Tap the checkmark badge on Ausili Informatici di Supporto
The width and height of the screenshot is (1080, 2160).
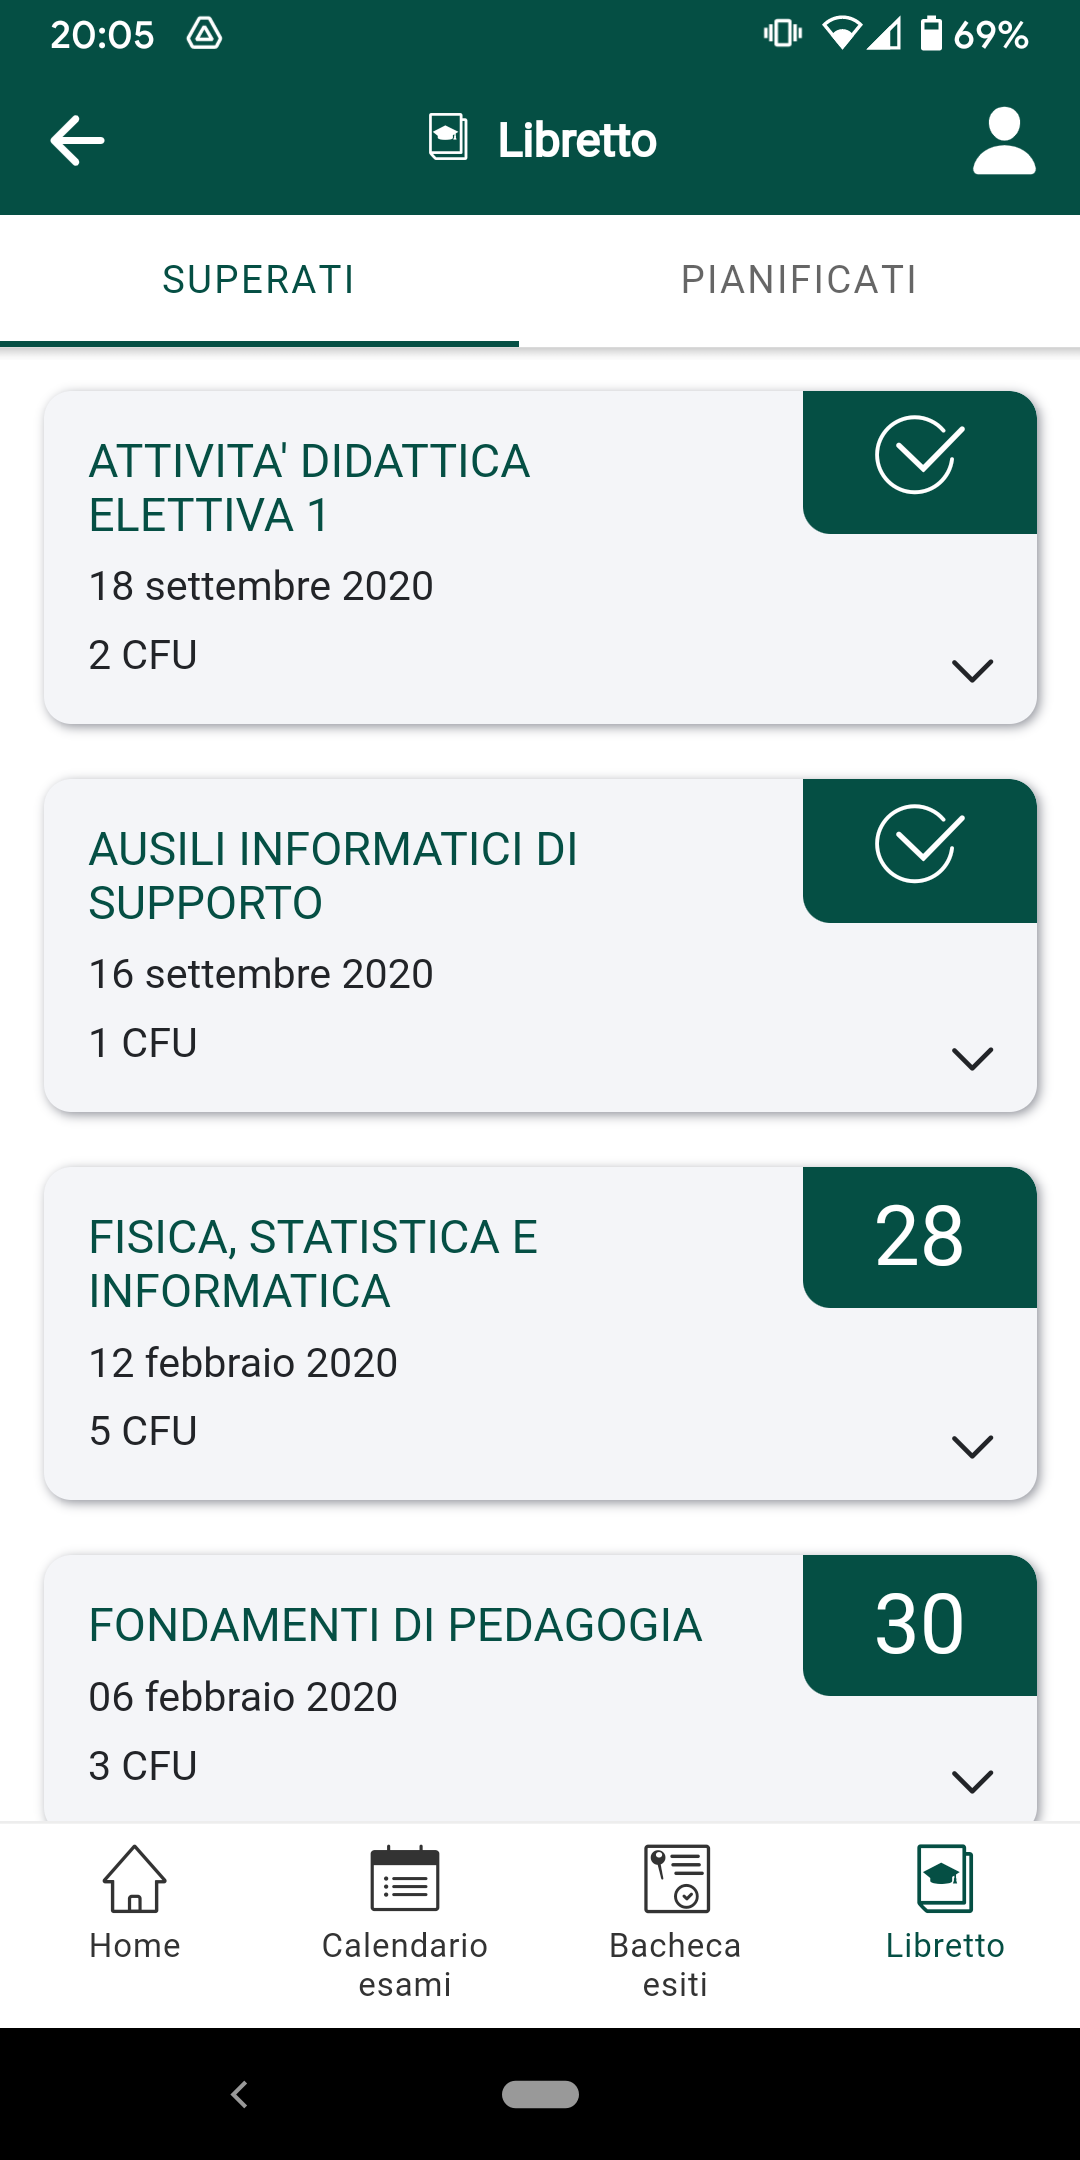tap(919, 846)
